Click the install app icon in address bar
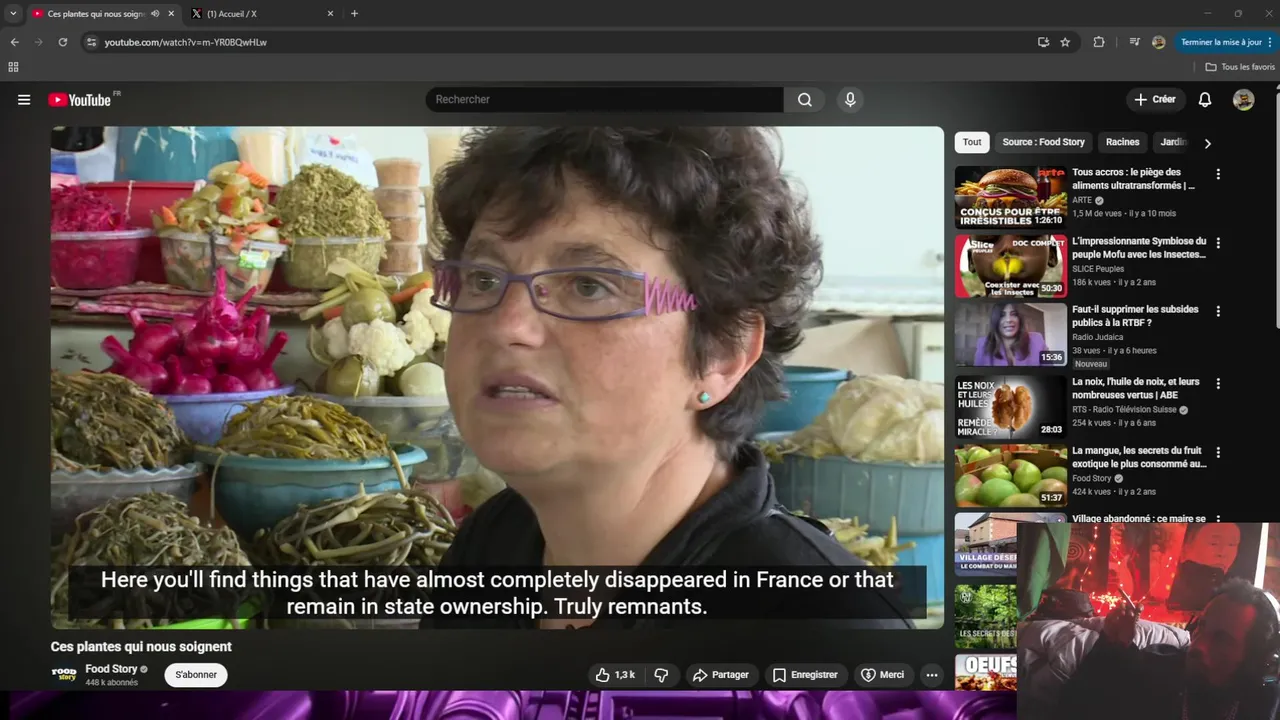The height and width of the screenshot is (720, 1280). click(x=1043, y=42)
